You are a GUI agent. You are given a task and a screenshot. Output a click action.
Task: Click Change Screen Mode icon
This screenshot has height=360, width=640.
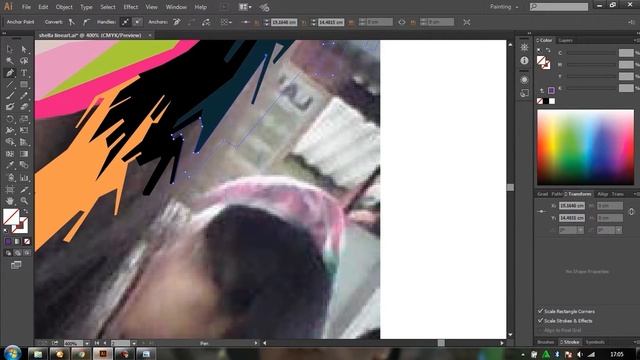[16, 265]
